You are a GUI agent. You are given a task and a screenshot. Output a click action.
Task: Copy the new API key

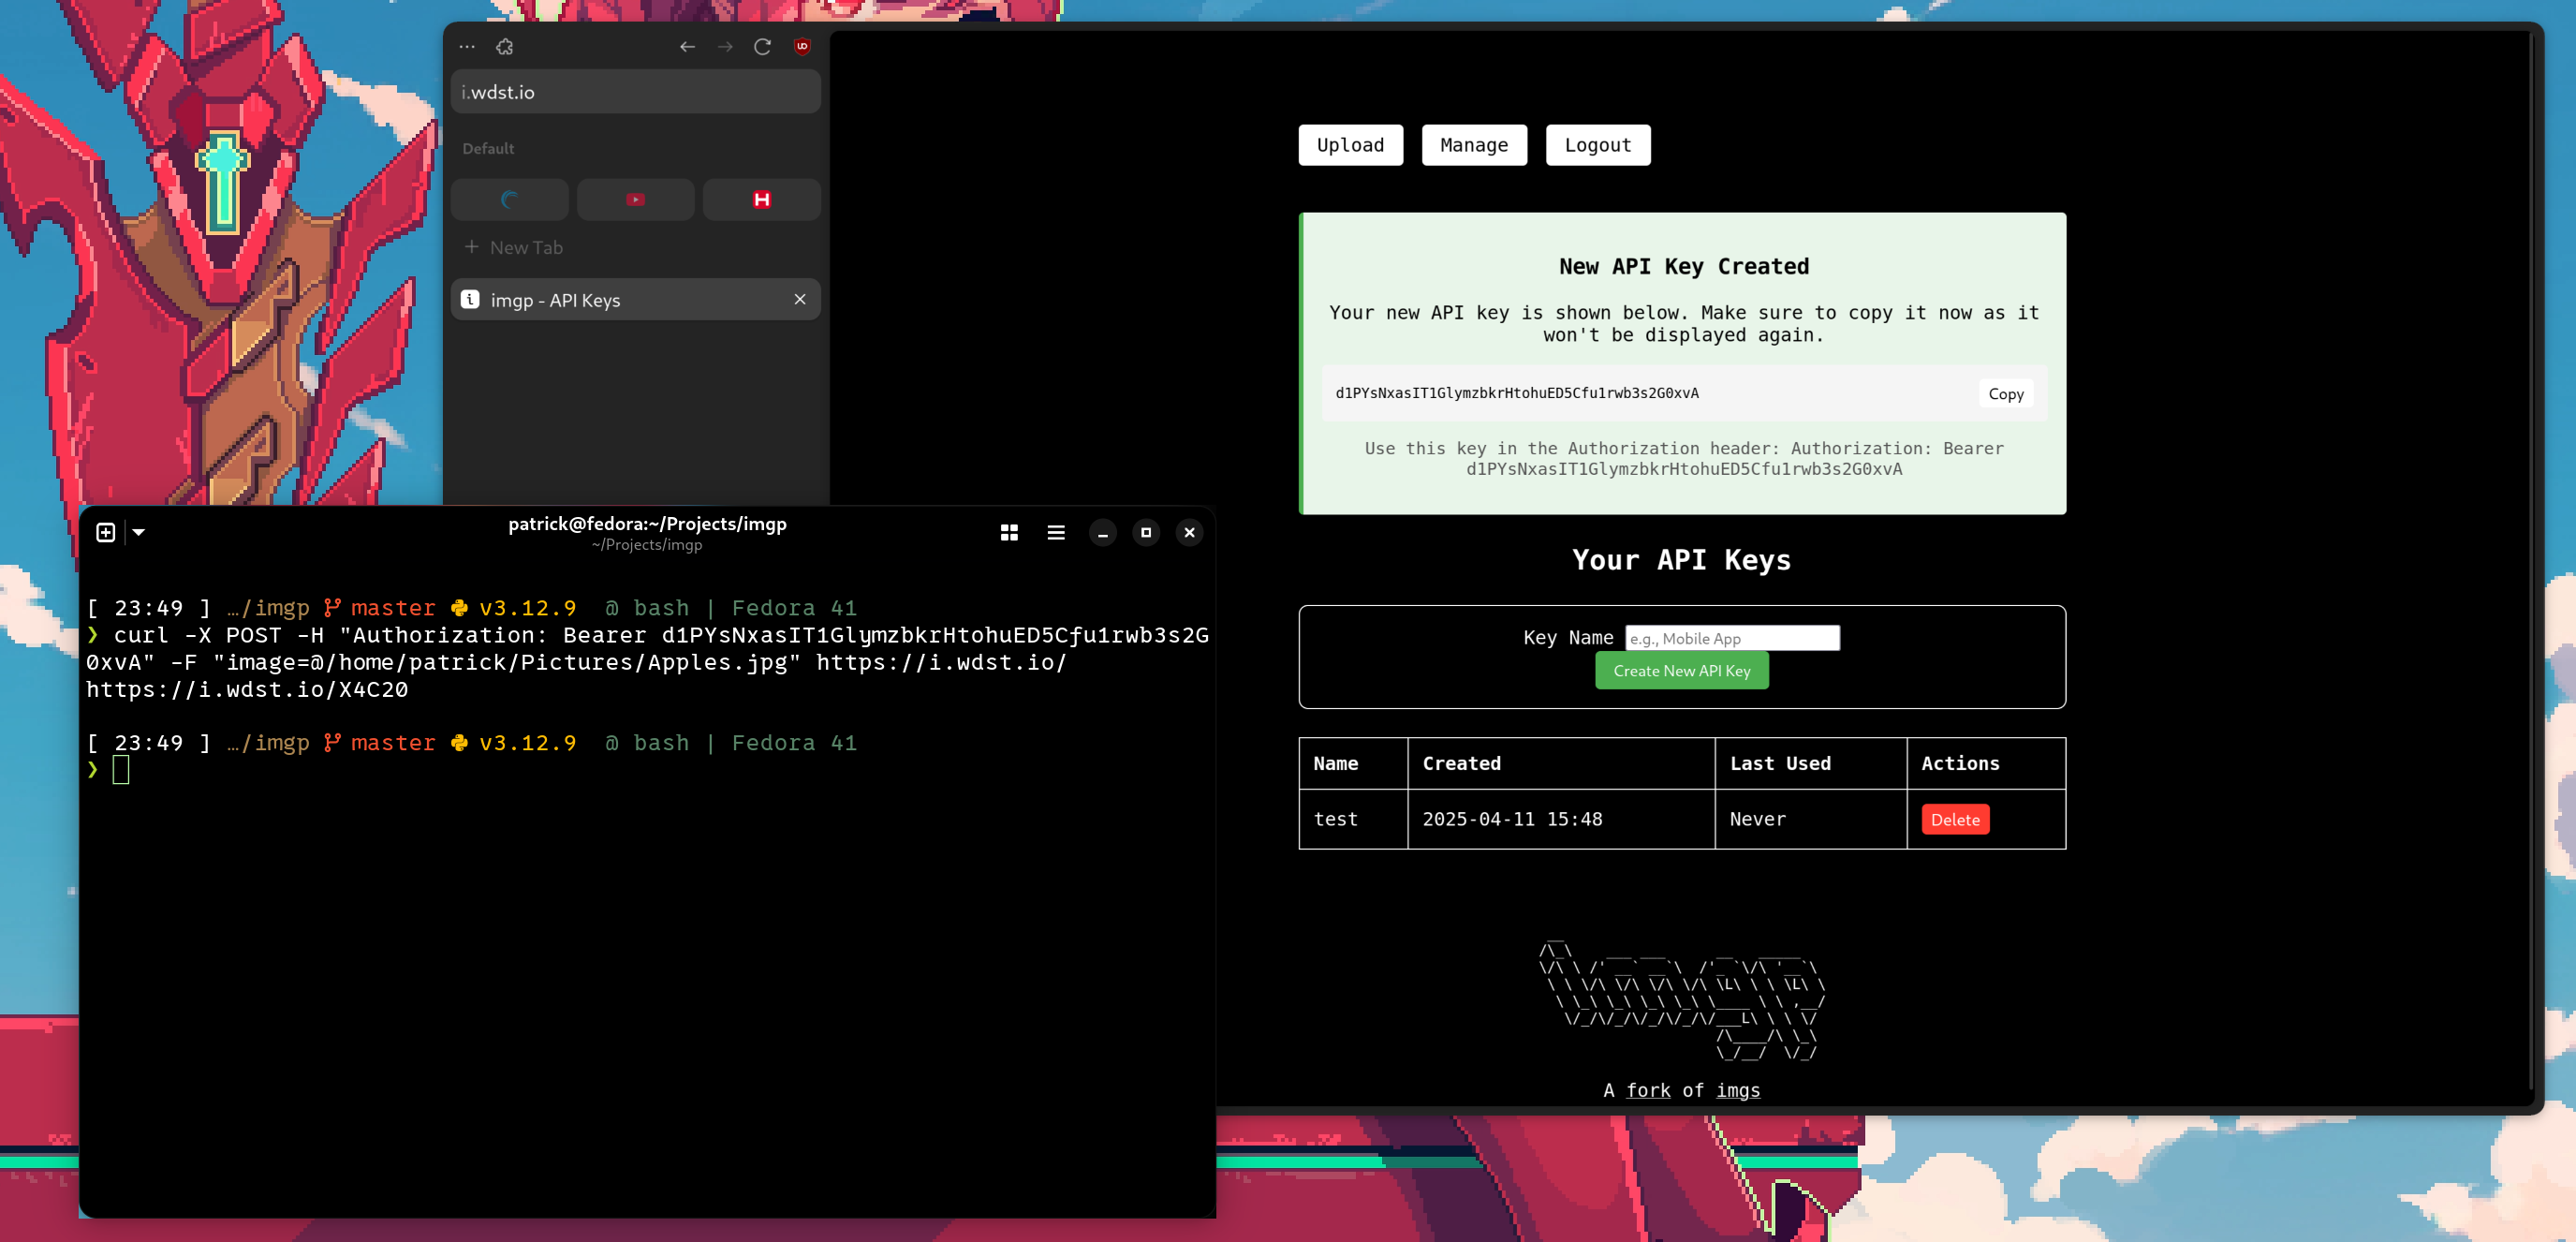2006,394
